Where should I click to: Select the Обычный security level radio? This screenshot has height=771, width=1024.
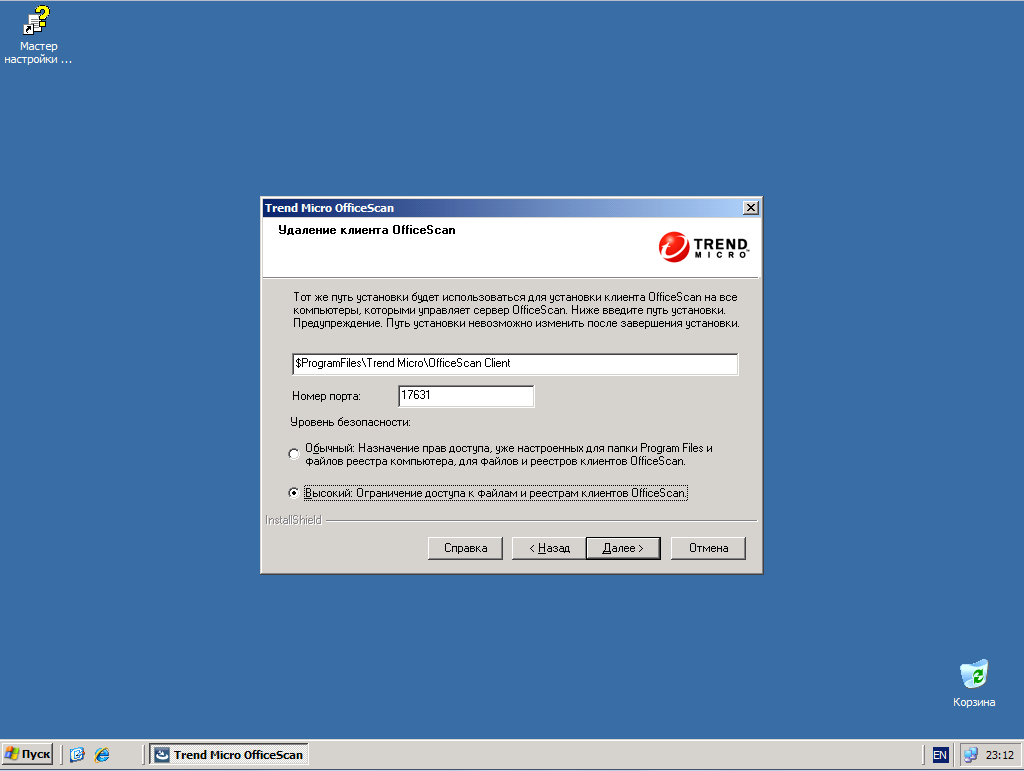click(294, 454)
